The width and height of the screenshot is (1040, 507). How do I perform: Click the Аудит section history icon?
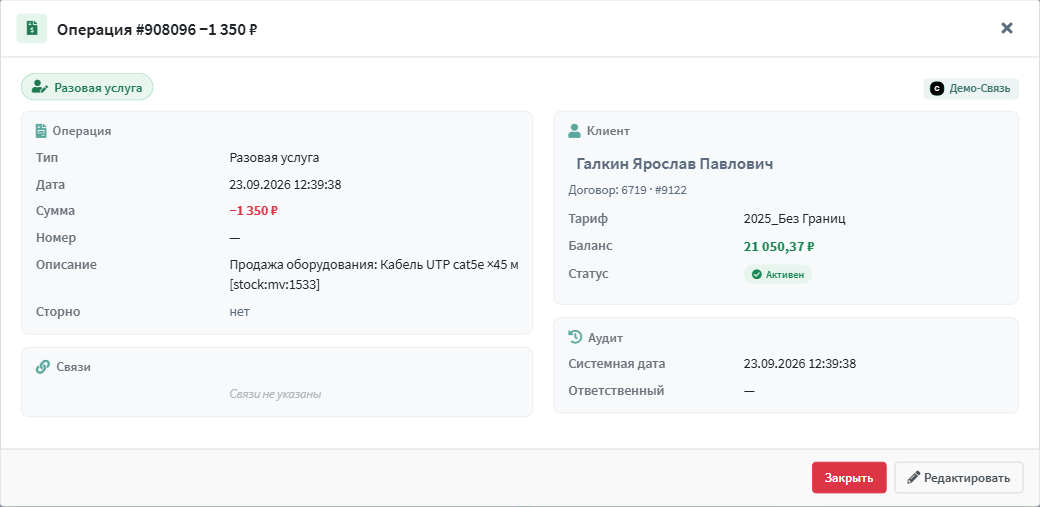pos(575,338)
